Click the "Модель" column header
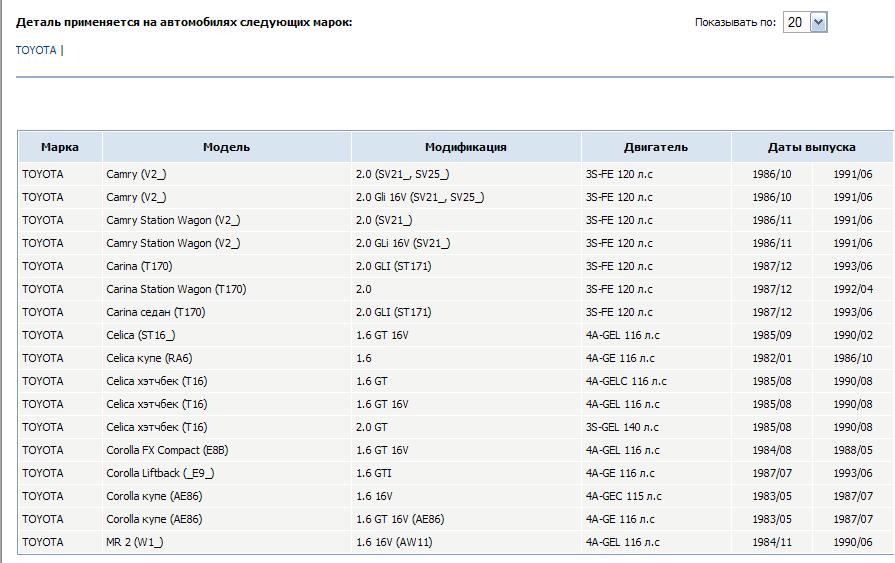Viewport: 895px width, 563px height. 226,147
